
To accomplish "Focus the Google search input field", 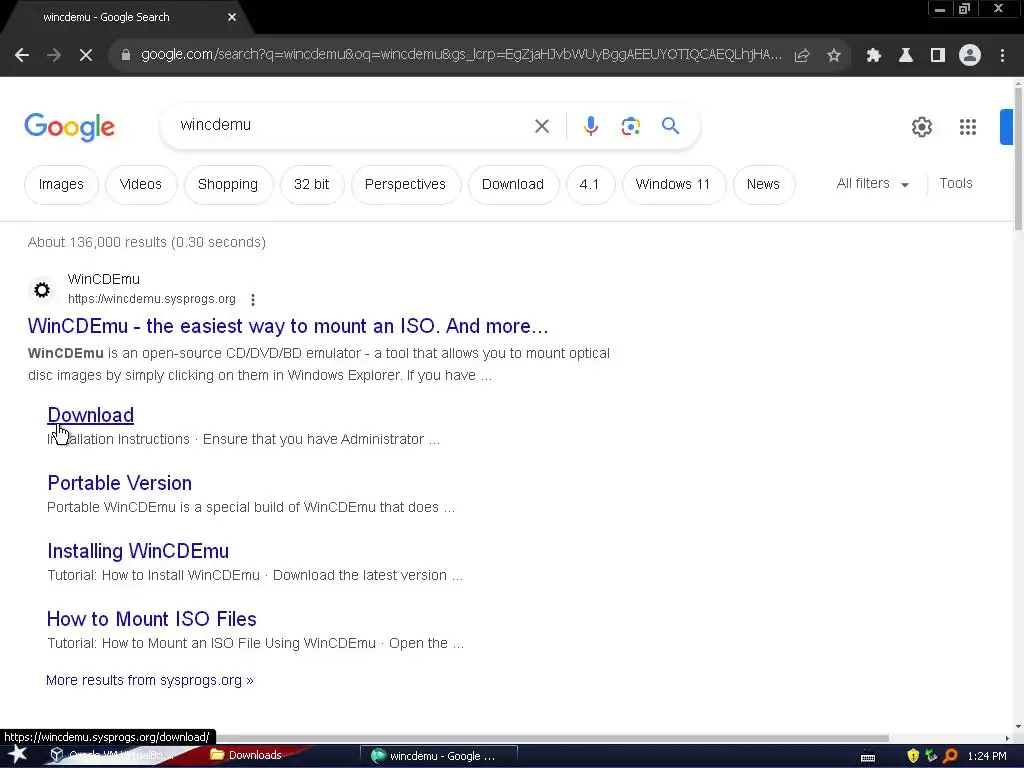I will (x=353, y=125).
